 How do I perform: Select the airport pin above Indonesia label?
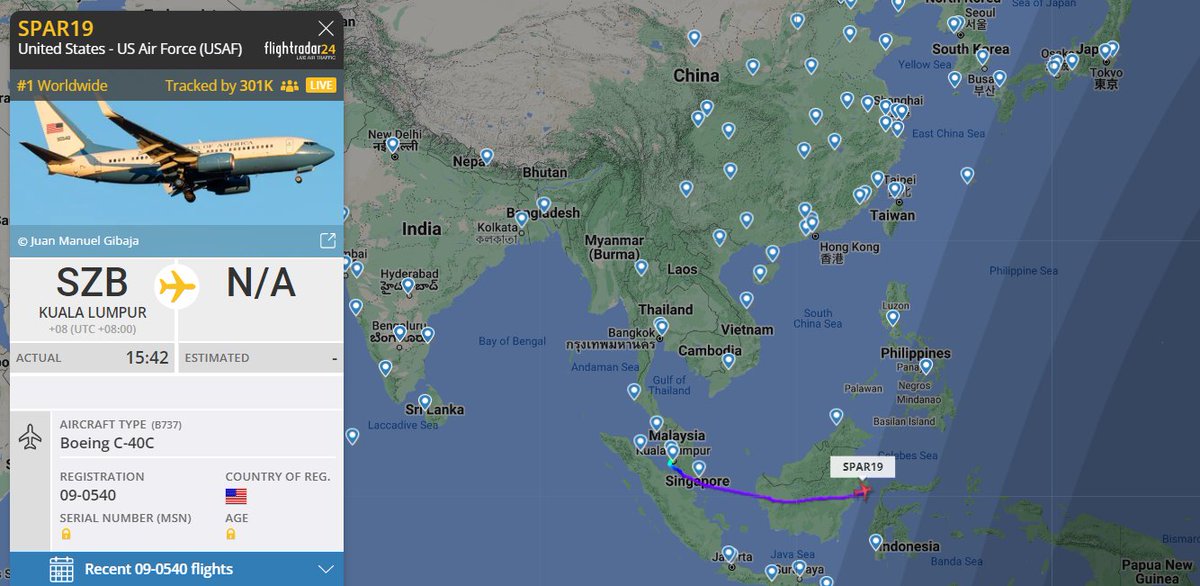(x=875, y=543)
